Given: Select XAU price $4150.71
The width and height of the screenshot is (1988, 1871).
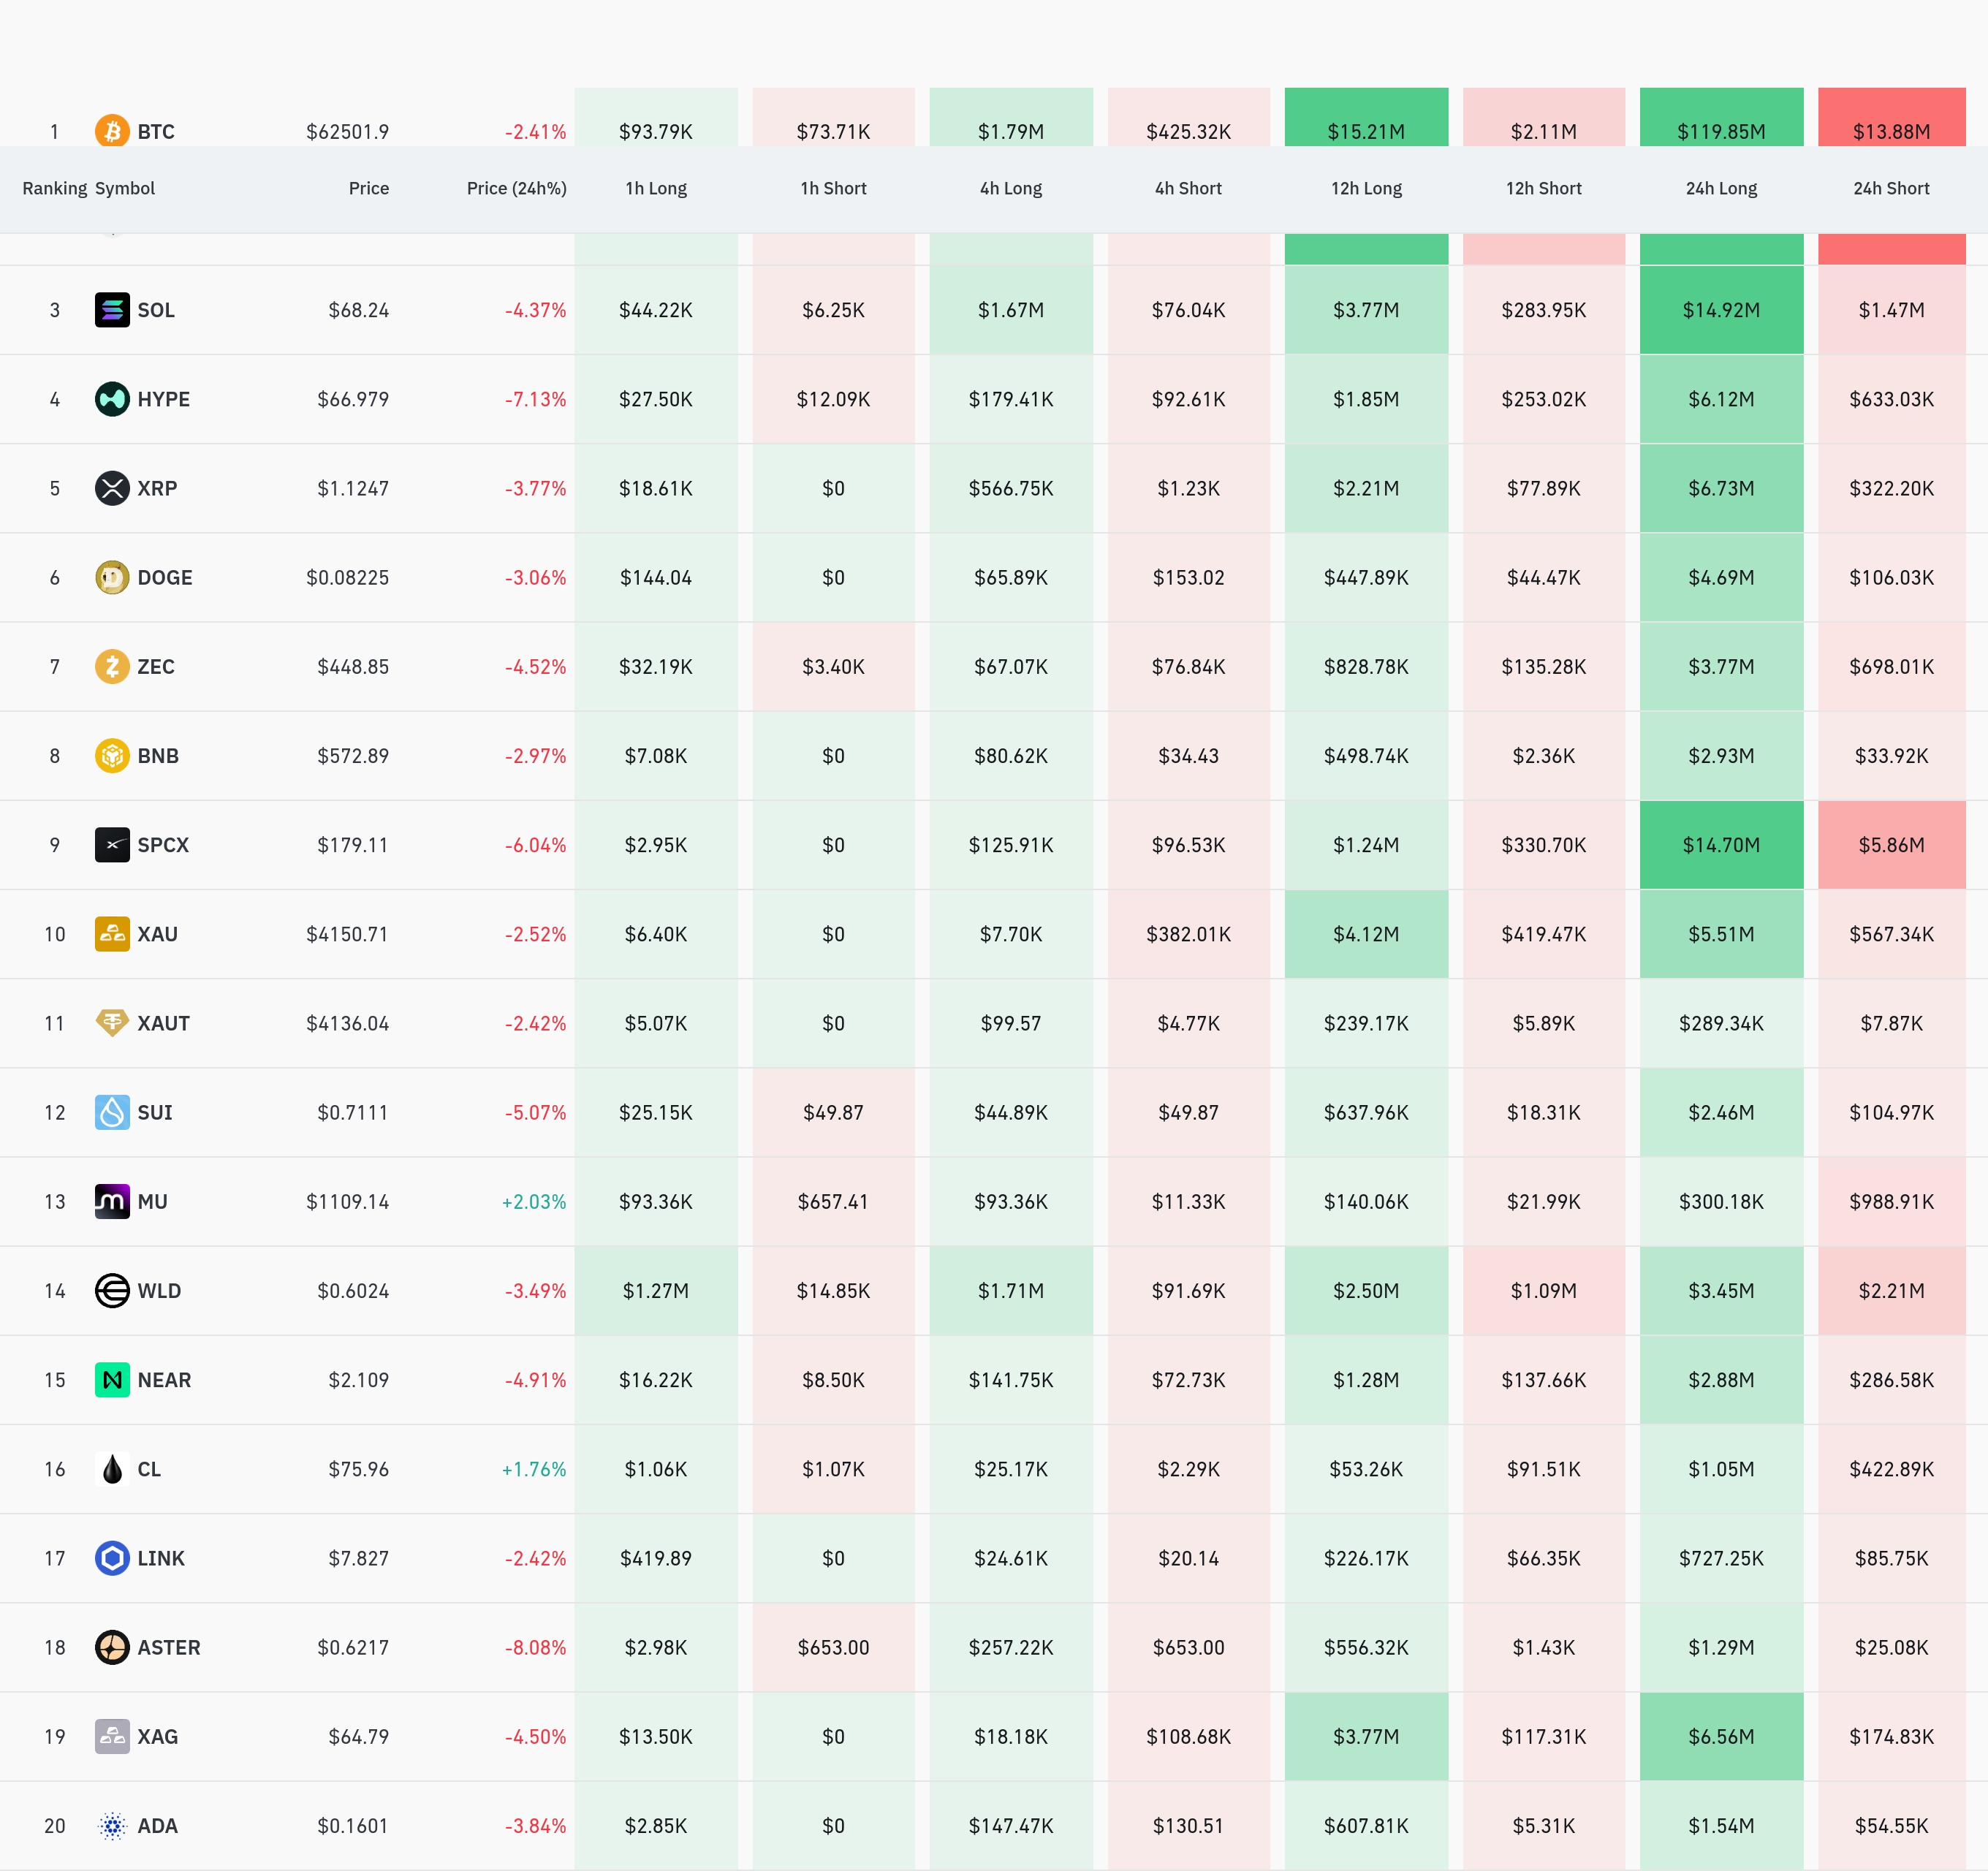Looking at the screenshot, I should click(348, 934).
